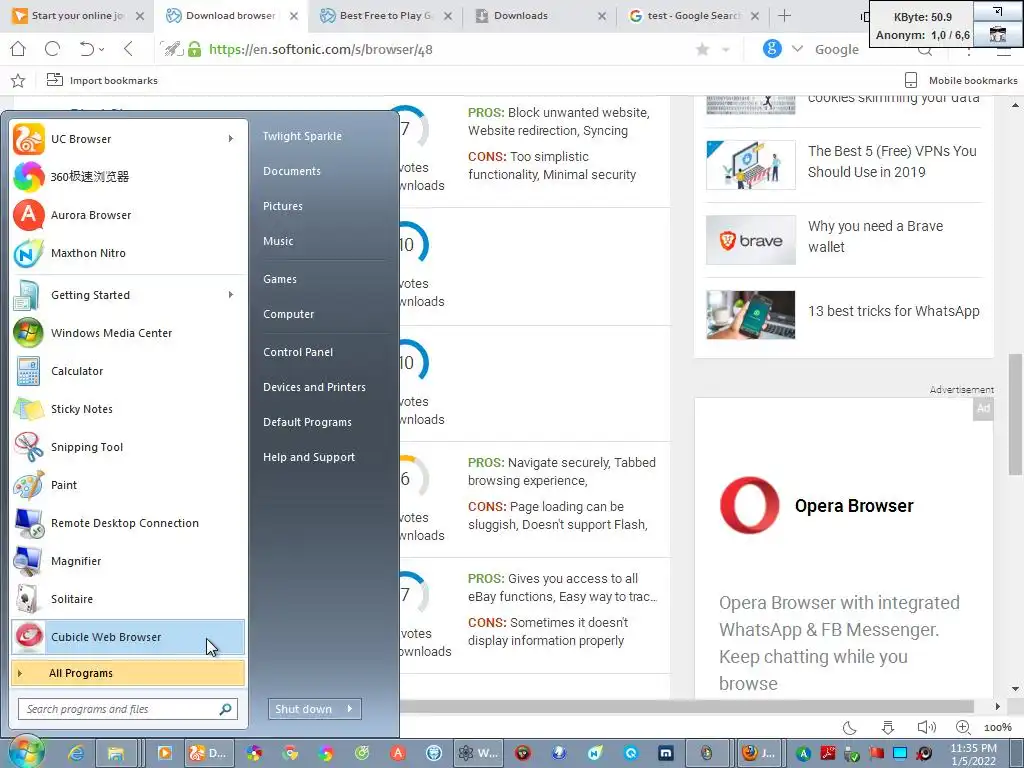Open Aurora Browser from the Start menu

(128, 215)
